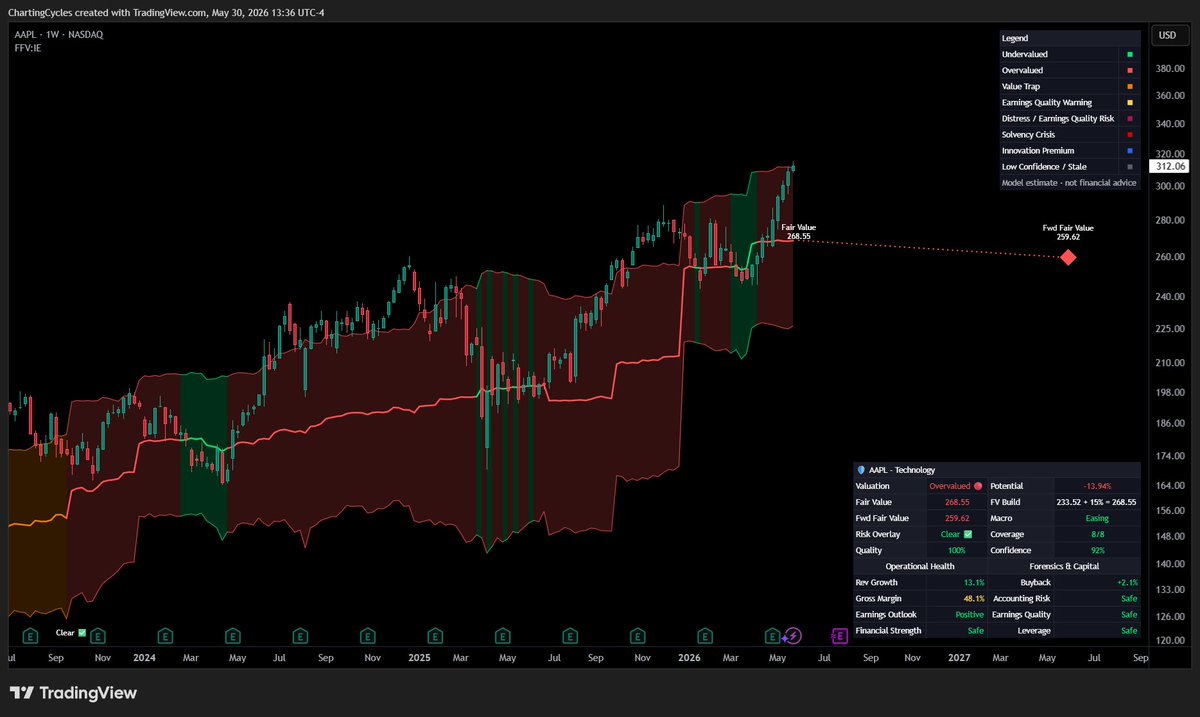This screenshot has height=717, width=1200.
Task: Click the Legend header text
Action: coord(1014,38)
